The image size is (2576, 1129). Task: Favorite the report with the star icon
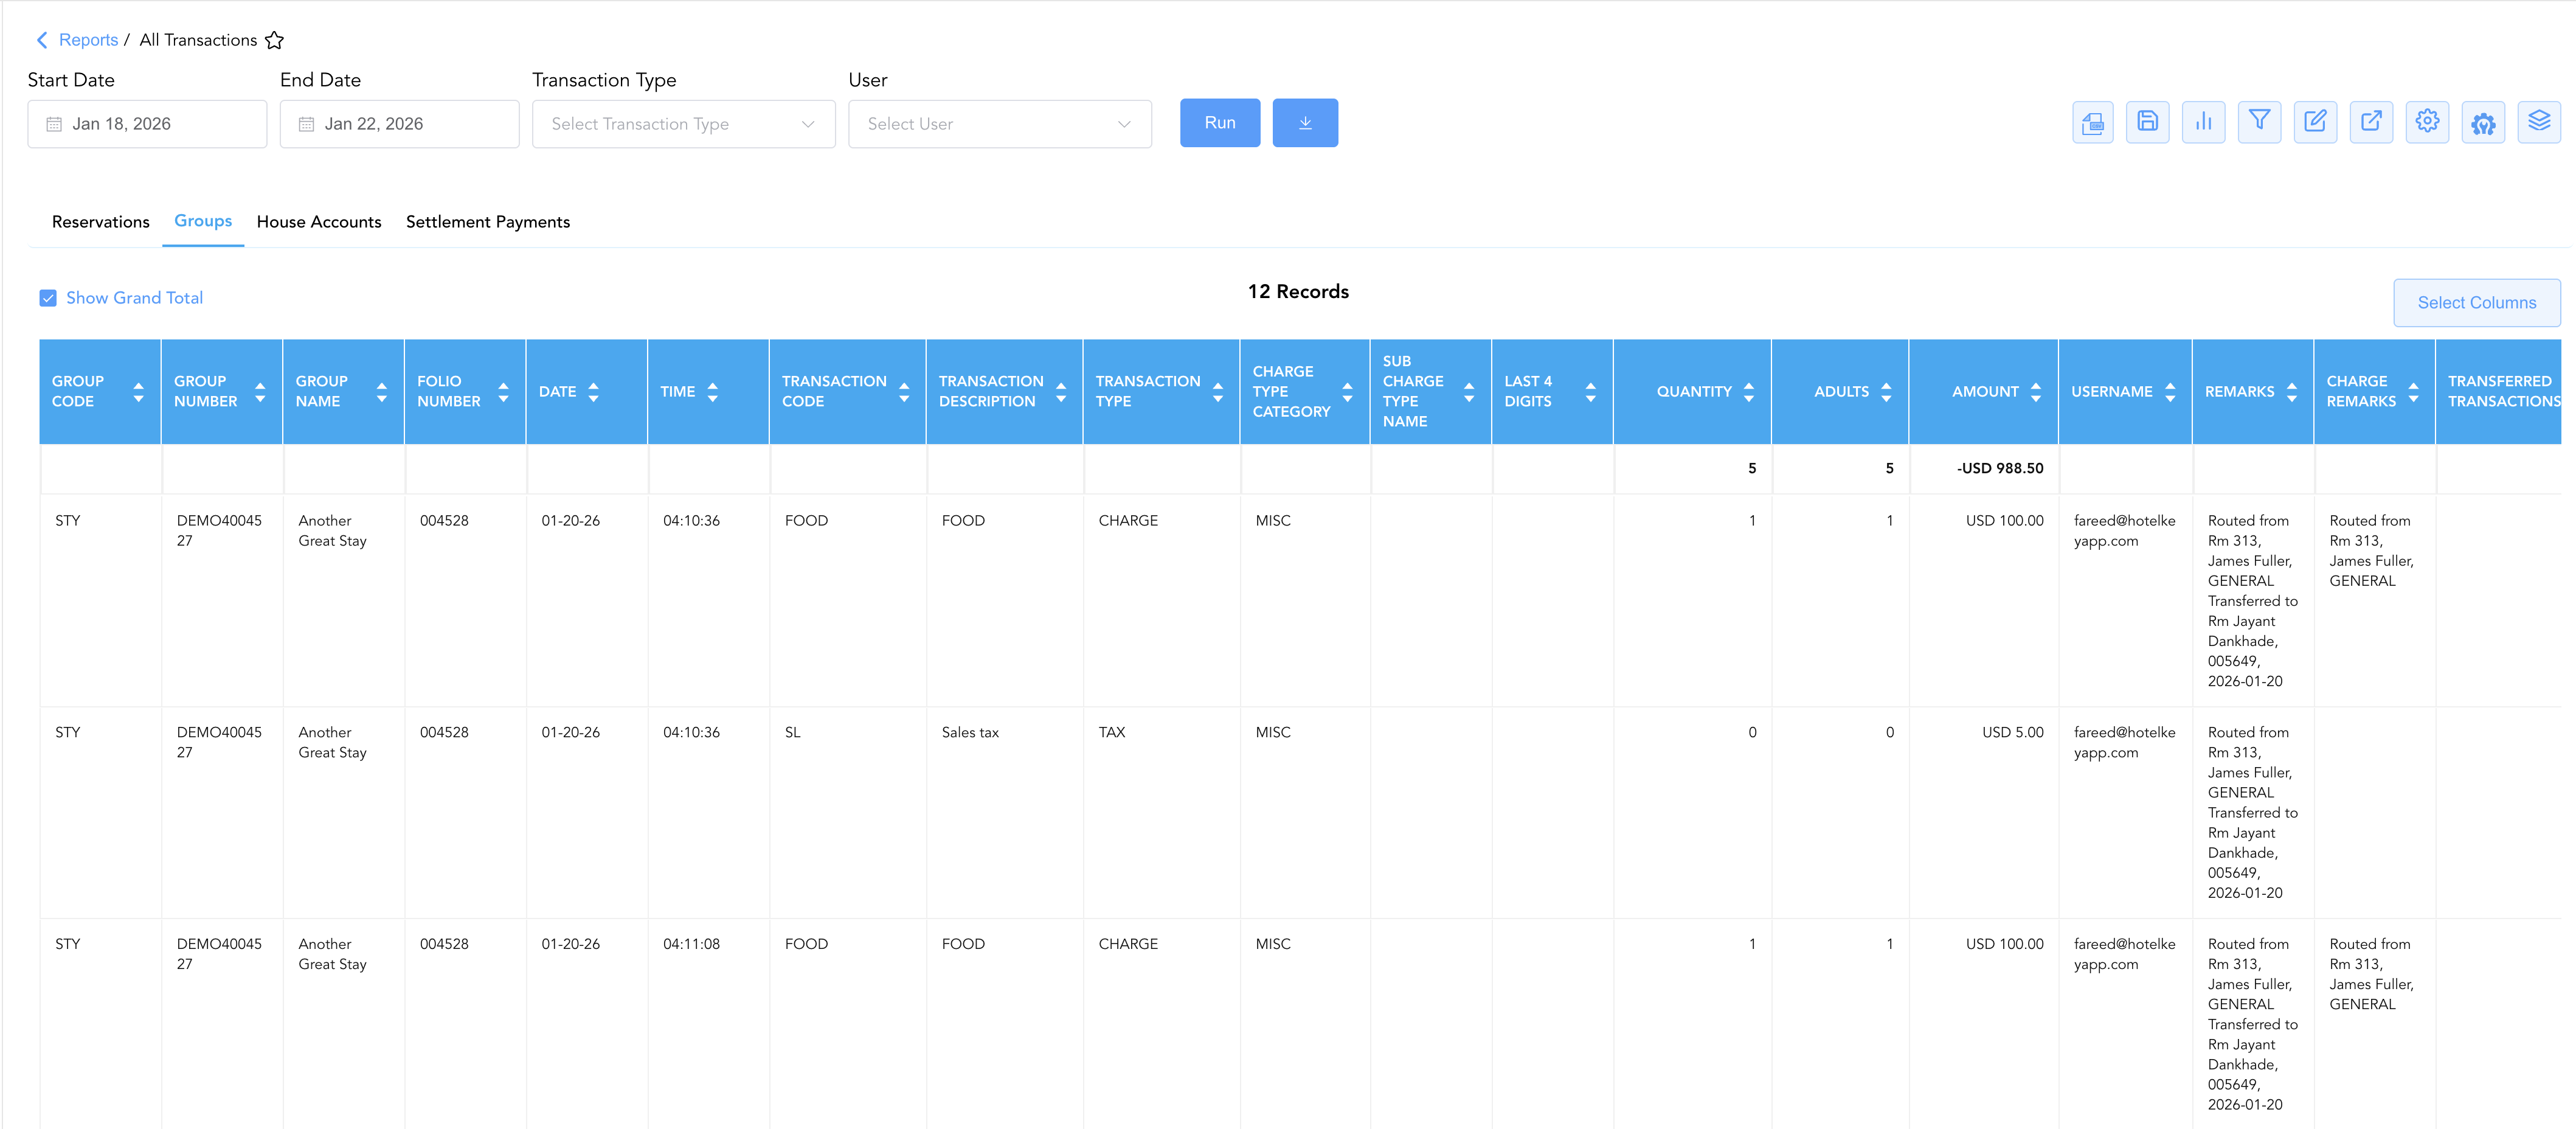point(274,41)
